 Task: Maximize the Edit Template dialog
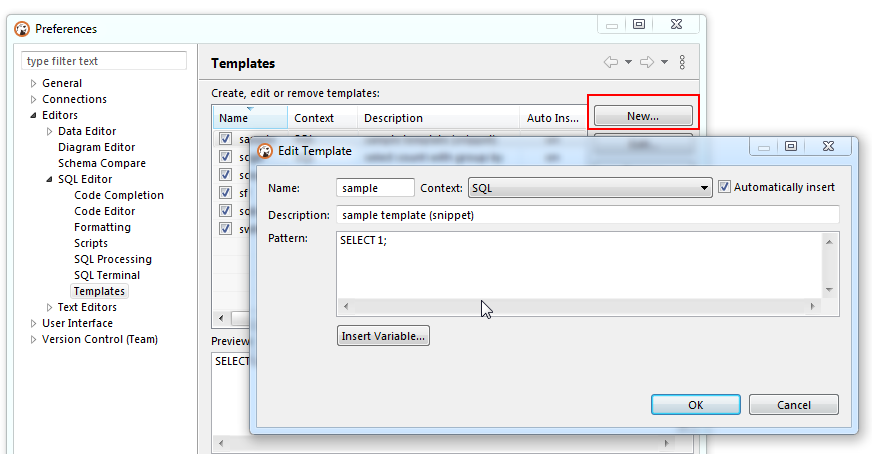[x=791, y=146]
